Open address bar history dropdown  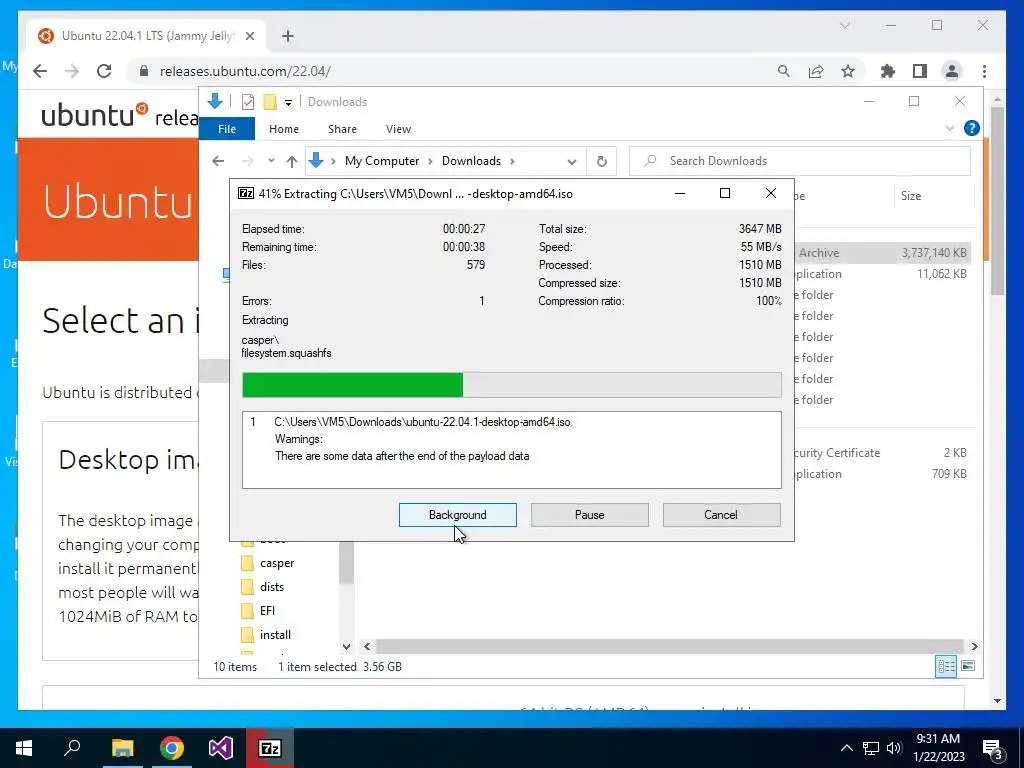point(571,161)
